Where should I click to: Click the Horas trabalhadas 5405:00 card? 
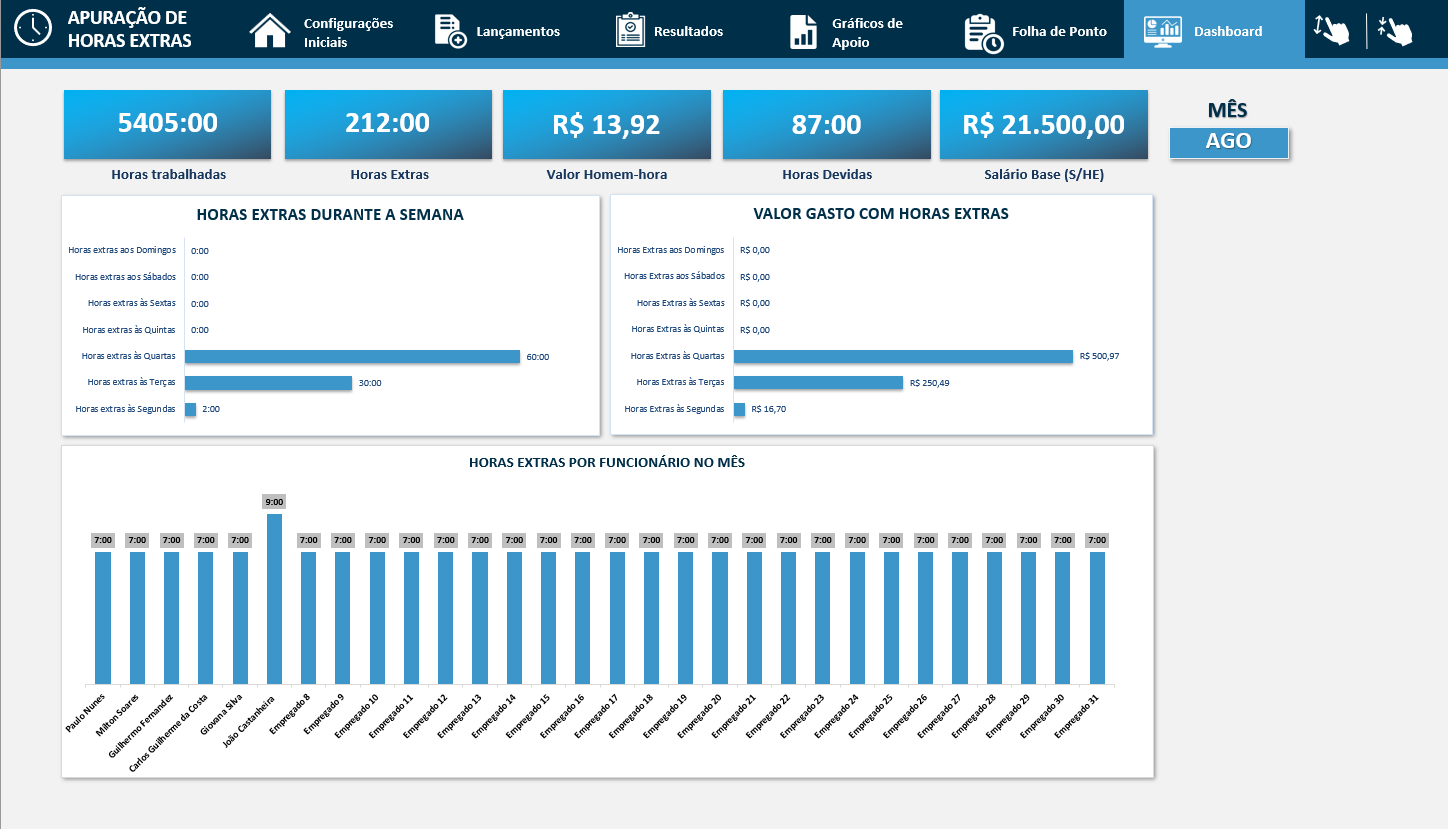(167, 124)
